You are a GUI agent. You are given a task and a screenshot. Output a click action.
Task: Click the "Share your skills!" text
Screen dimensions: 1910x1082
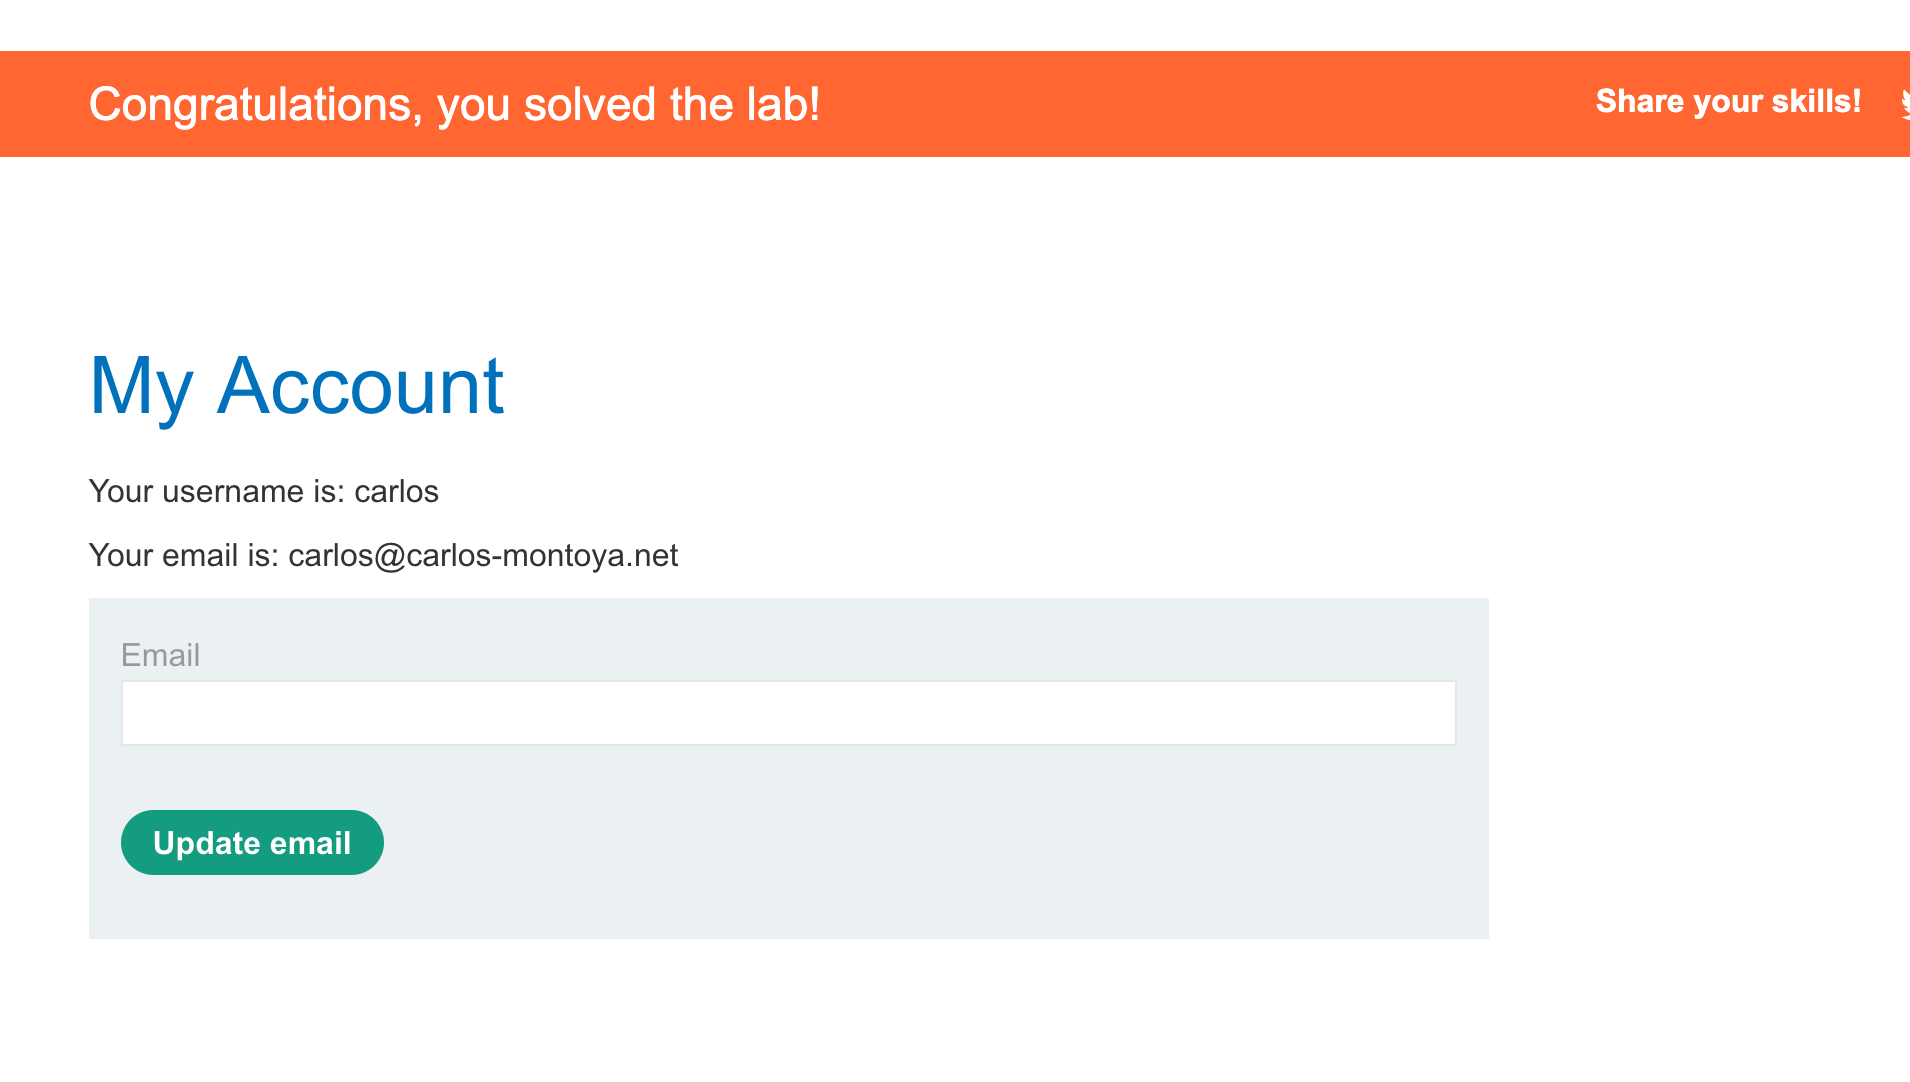pyautogui.click(x=1727, y=102)
